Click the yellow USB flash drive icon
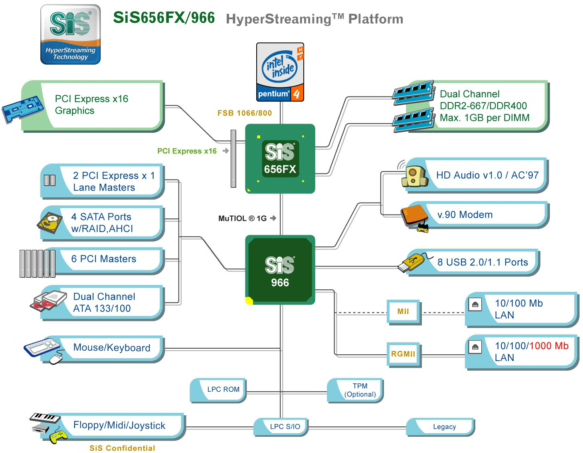 415,262
